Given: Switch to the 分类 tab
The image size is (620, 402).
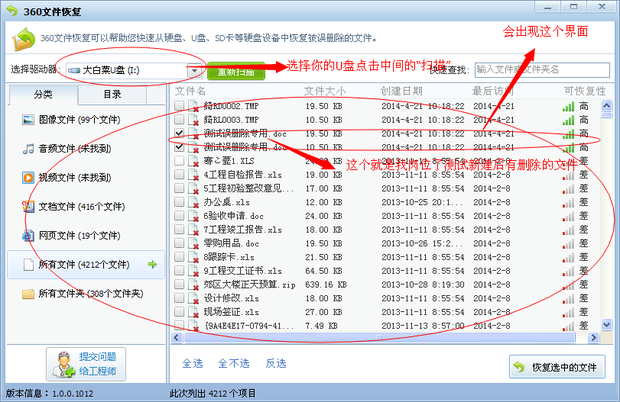Looking at the screenshot, I should [43, 94].
